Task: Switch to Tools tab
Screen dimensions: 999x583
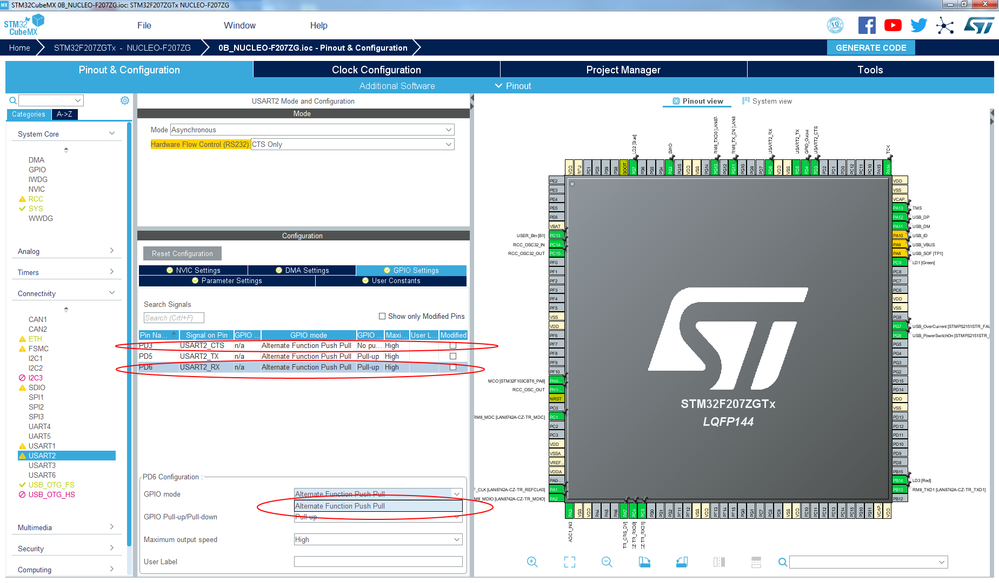Action: click(870, 69)
